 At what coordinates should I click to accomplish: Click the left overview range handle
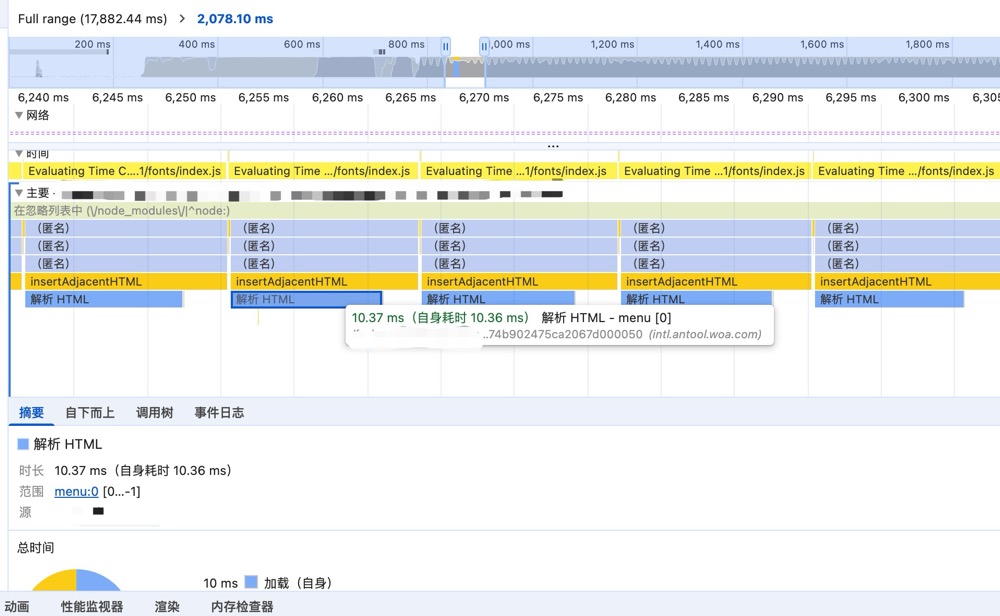coord(446,46)
